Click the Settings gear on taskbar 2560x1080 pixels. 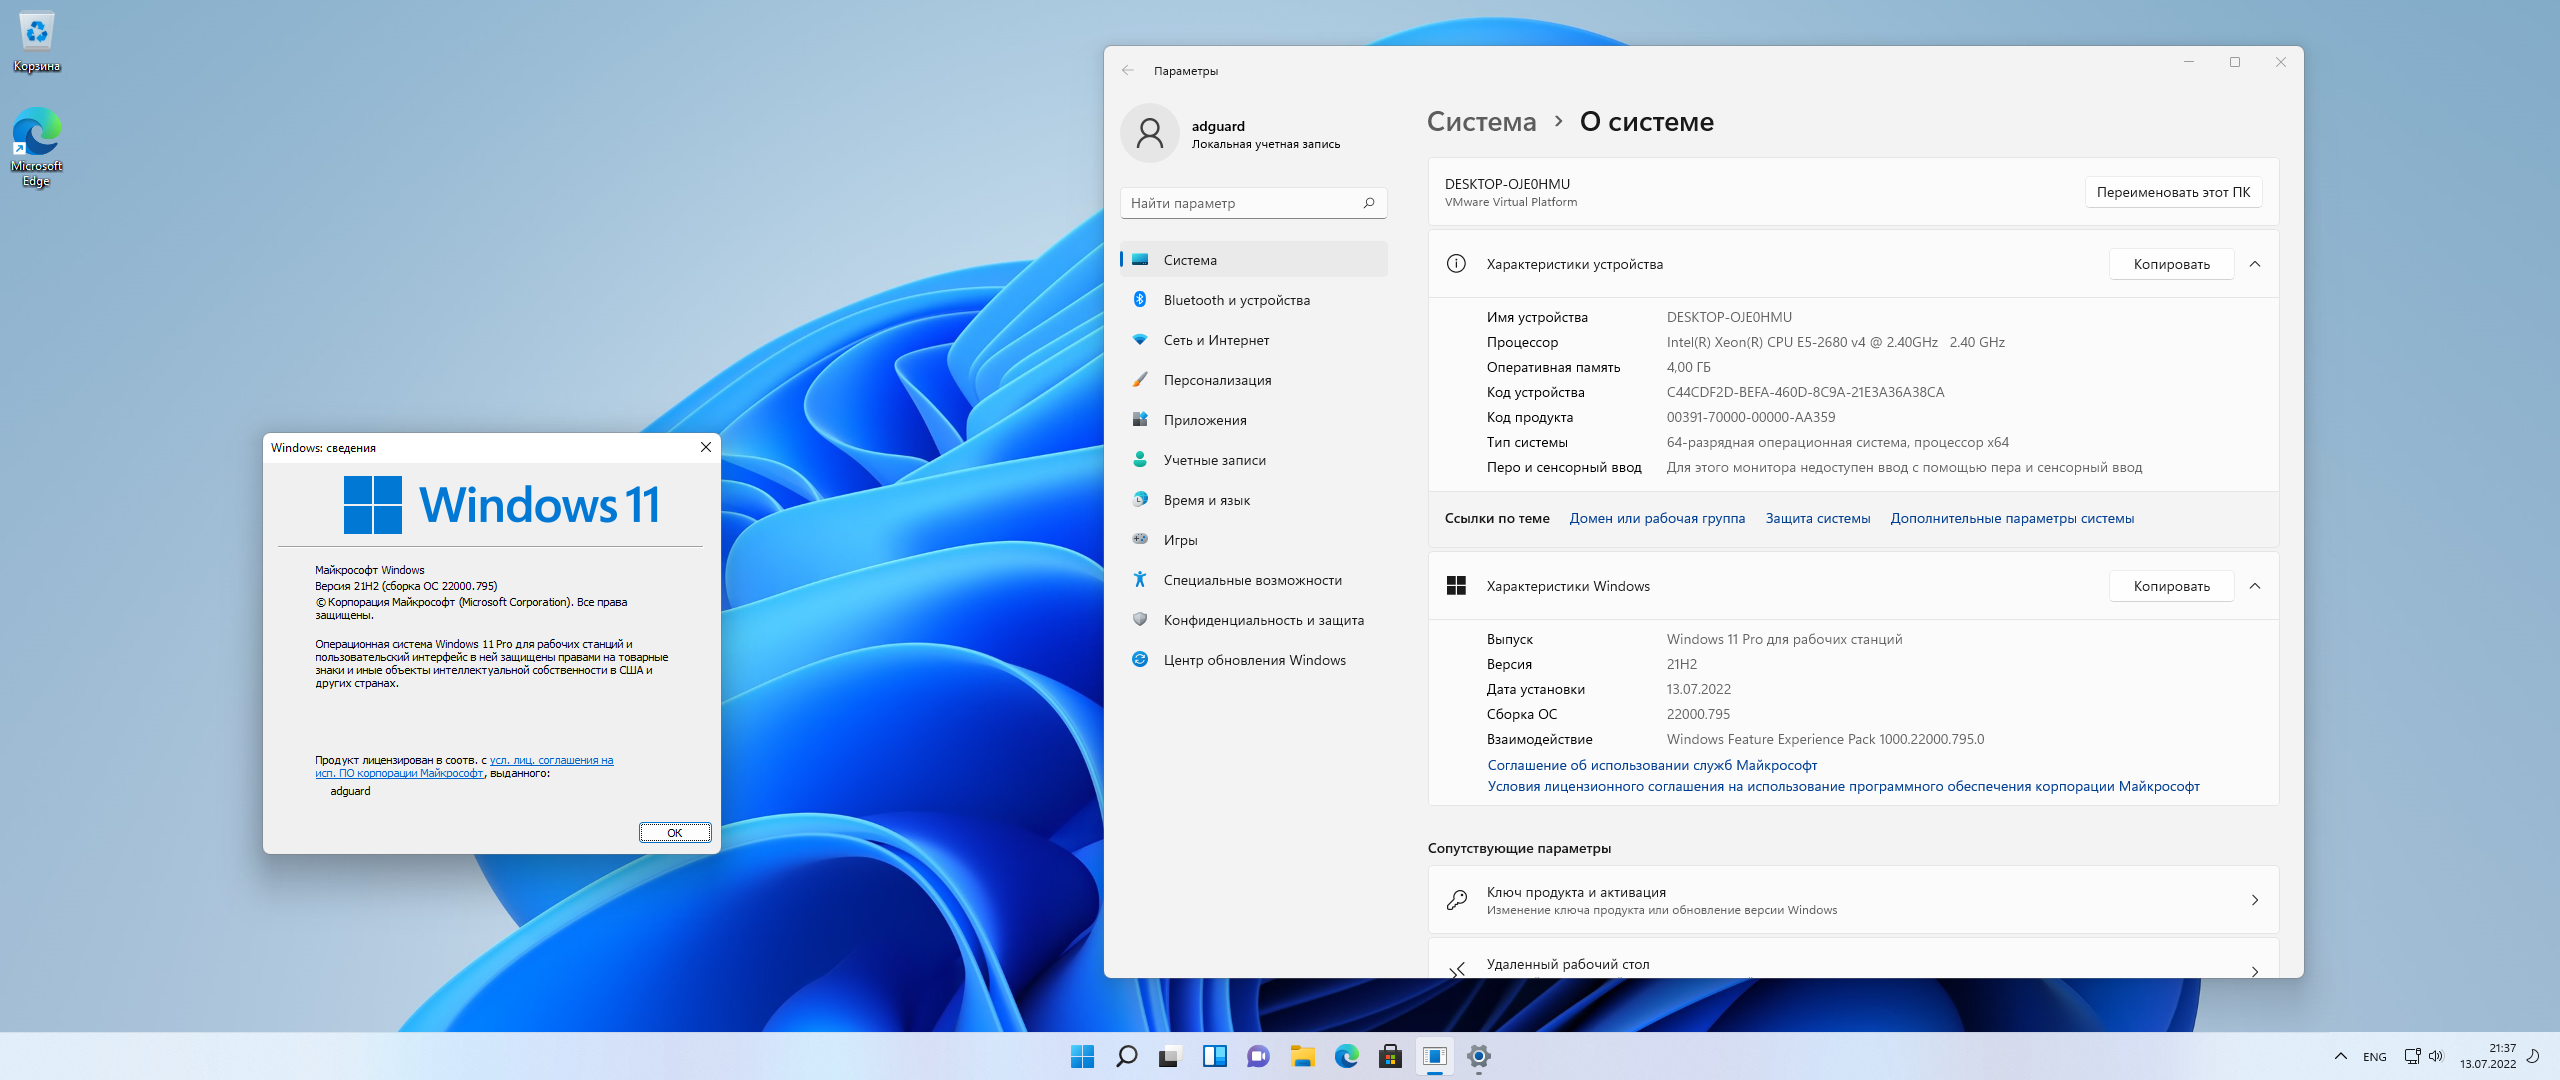[x=1478, y=1056]
